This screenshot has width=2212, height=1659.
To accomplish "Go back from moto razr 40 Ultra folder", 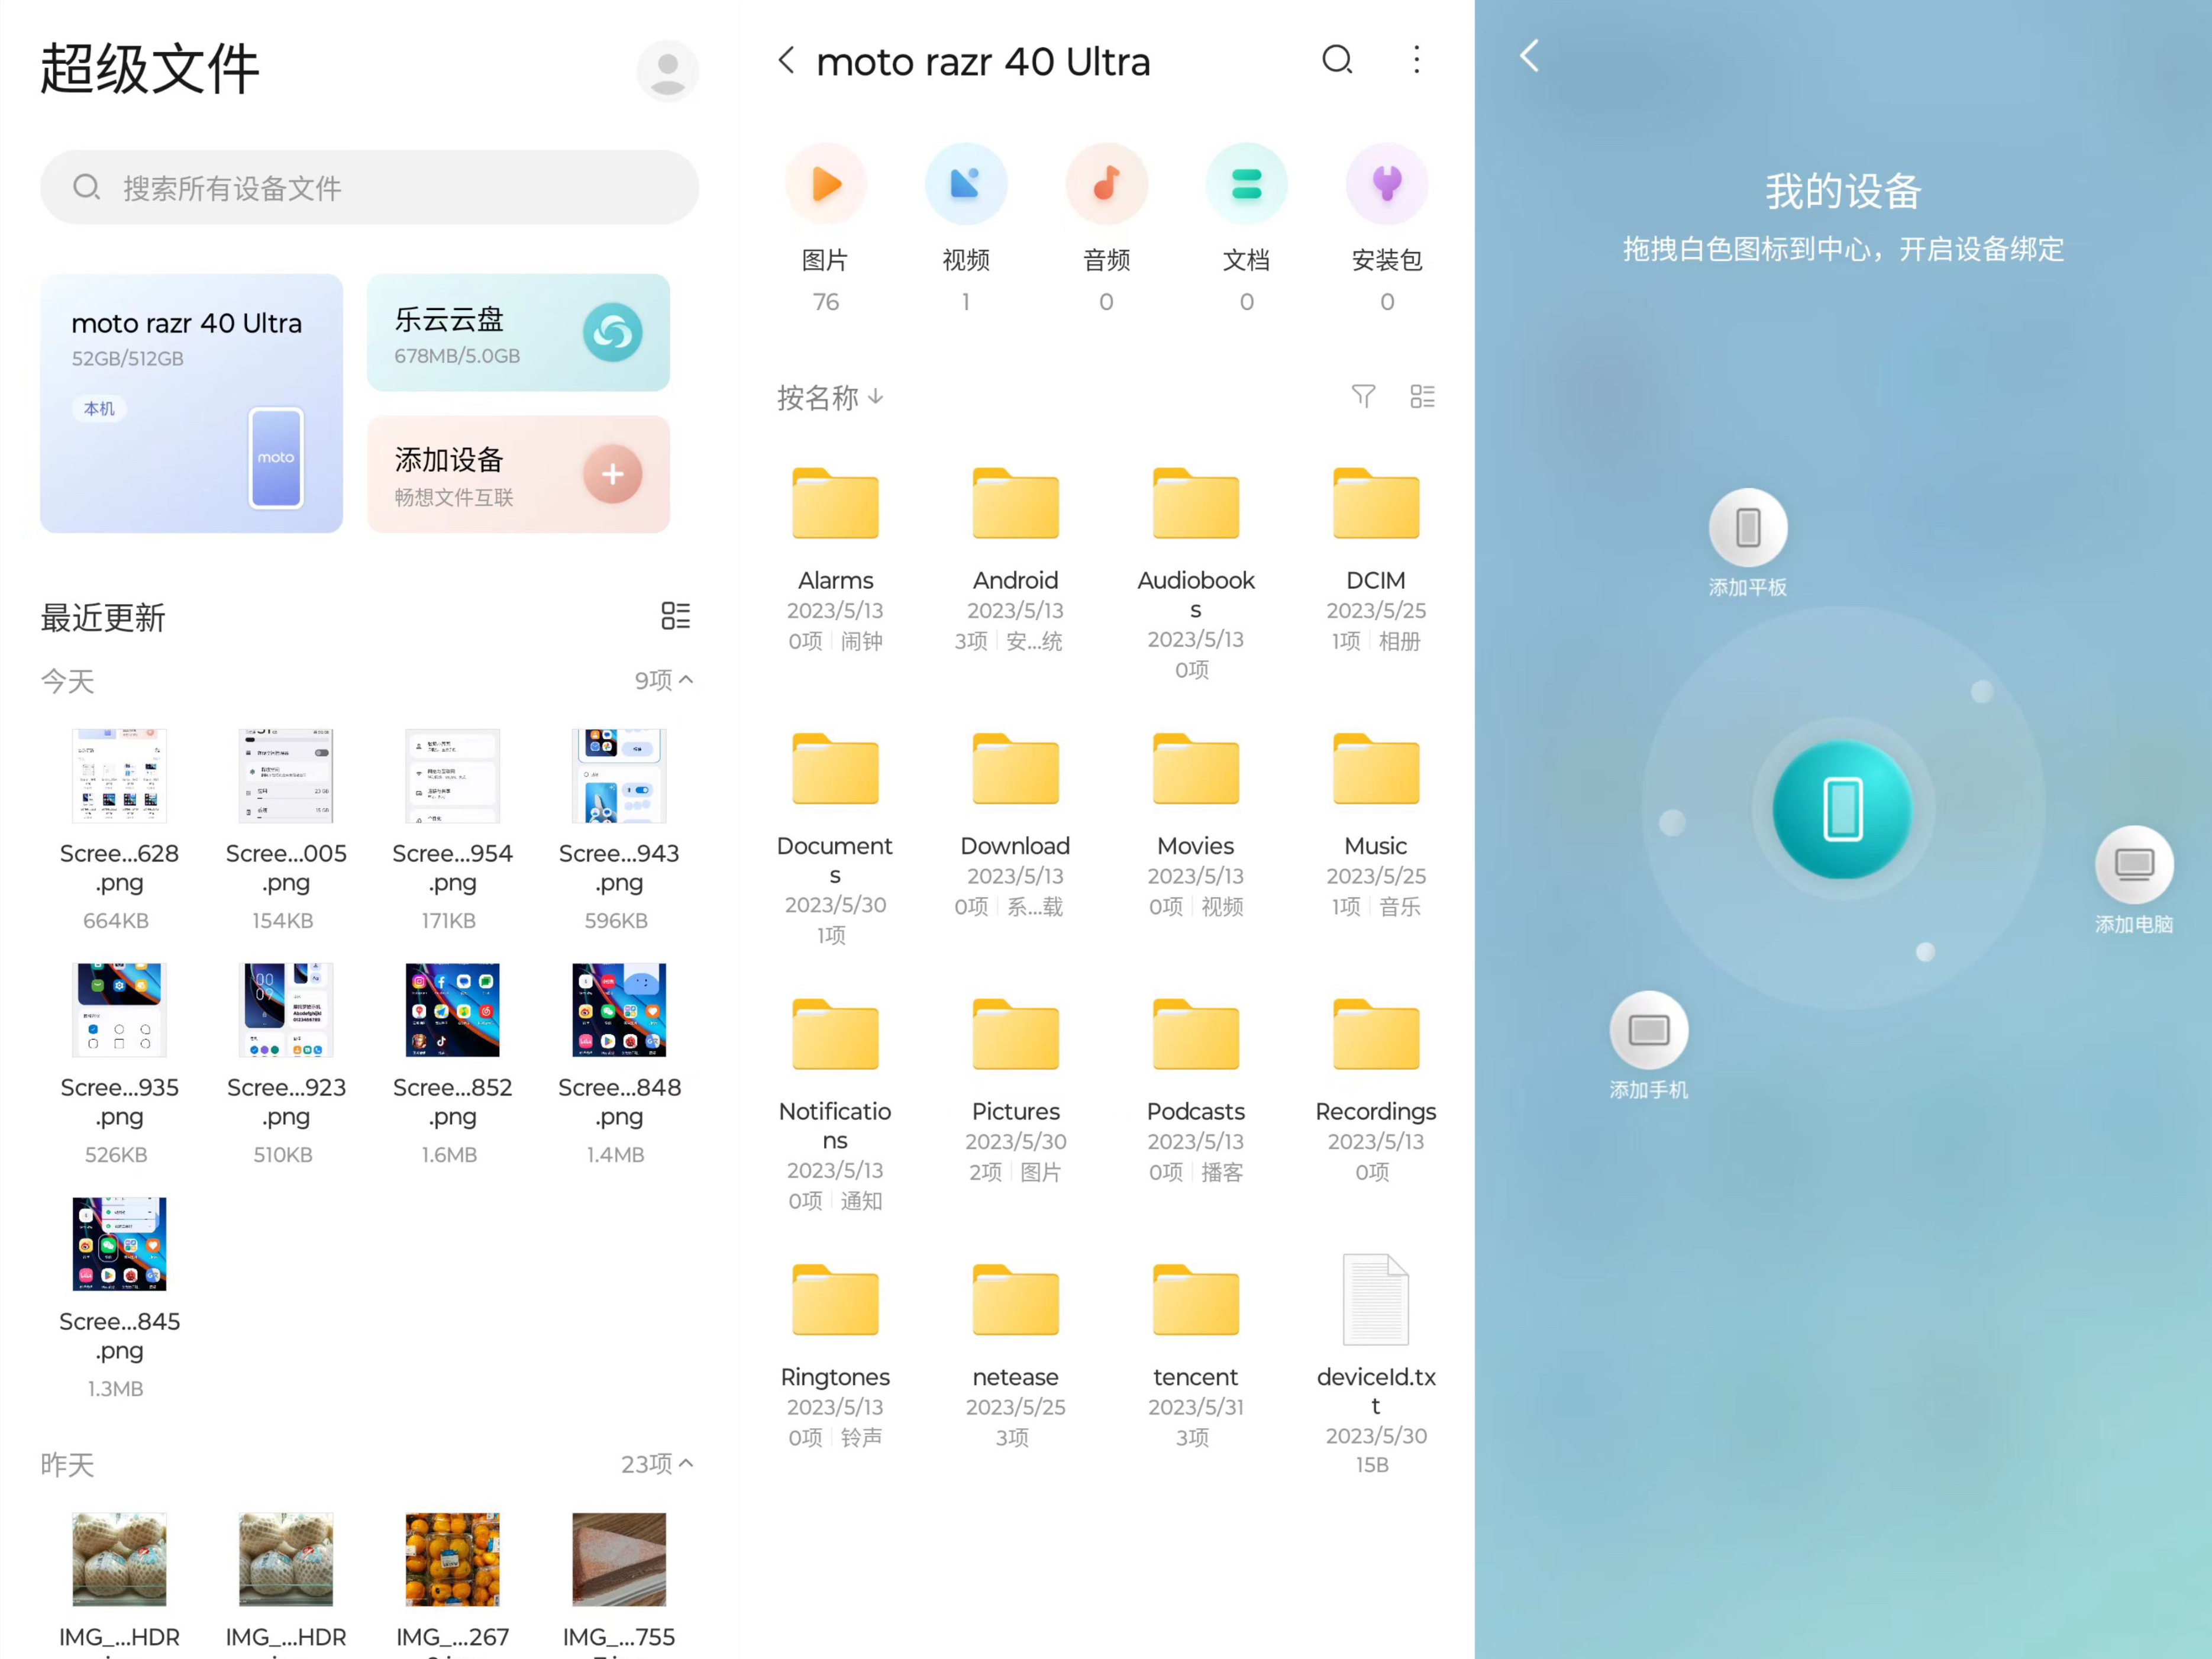I will coord(787,60).
